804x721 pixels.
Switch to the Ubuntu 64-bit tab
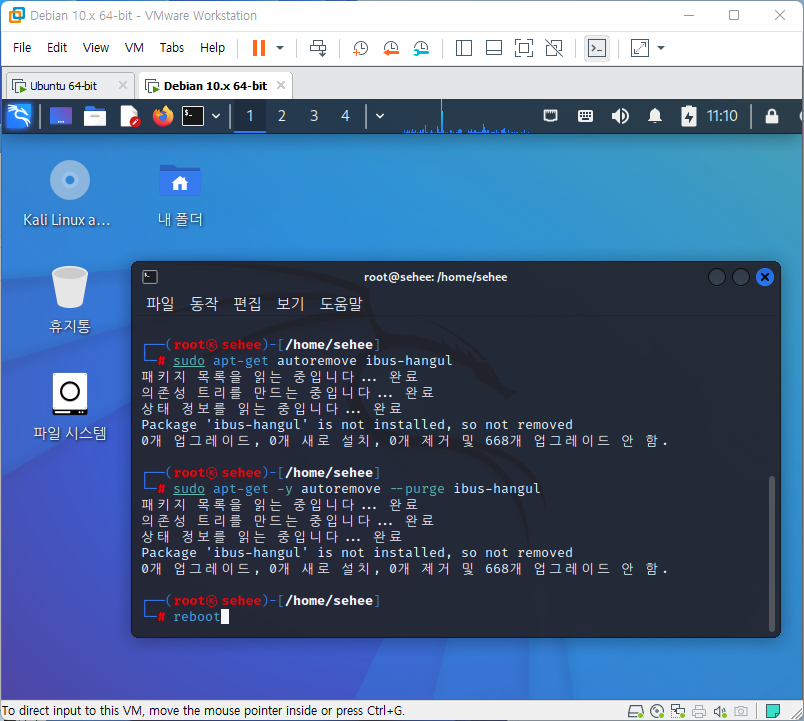(64, 86)
